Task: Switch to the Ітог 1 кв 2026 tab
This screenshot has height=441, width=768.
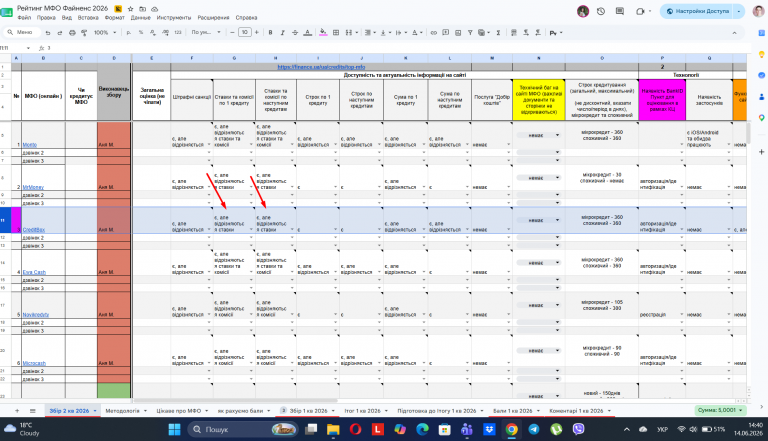Action: tap(362, 411)
